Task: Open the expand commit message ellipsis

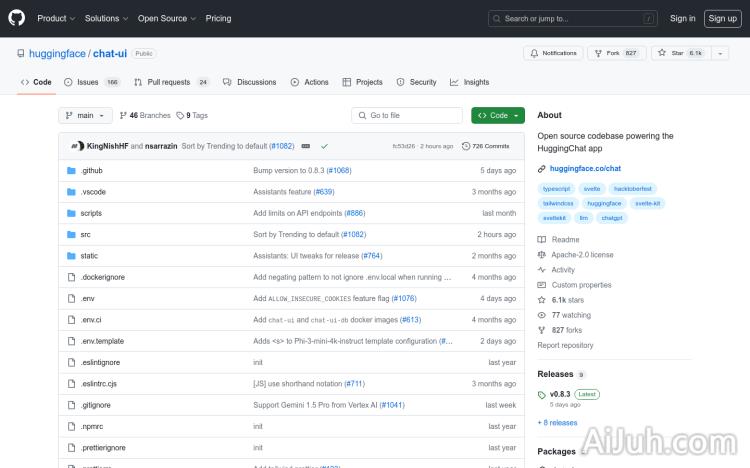Action: 305,146
